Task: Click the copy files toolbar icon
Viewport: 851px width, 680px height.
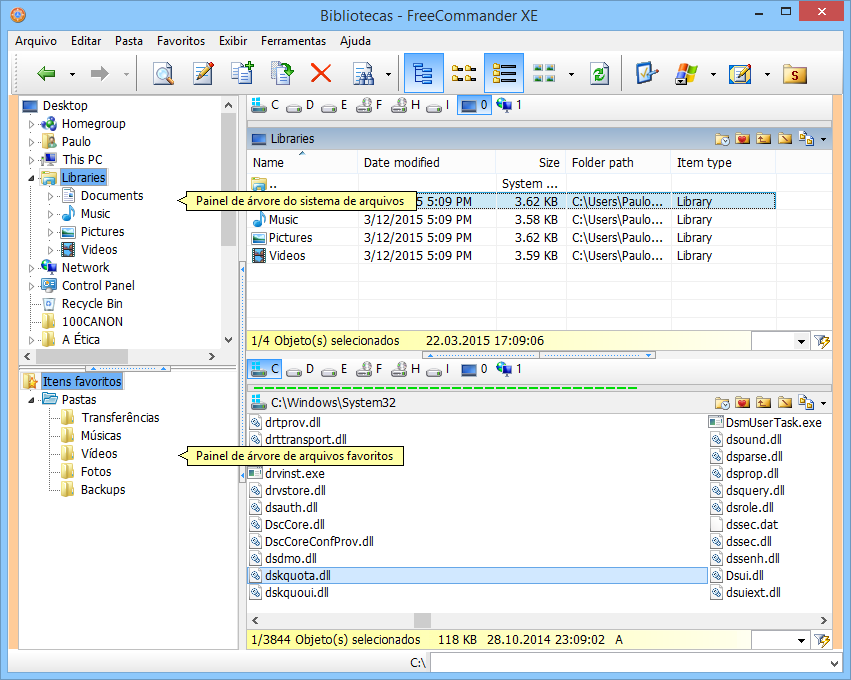Action: point(243,73)
